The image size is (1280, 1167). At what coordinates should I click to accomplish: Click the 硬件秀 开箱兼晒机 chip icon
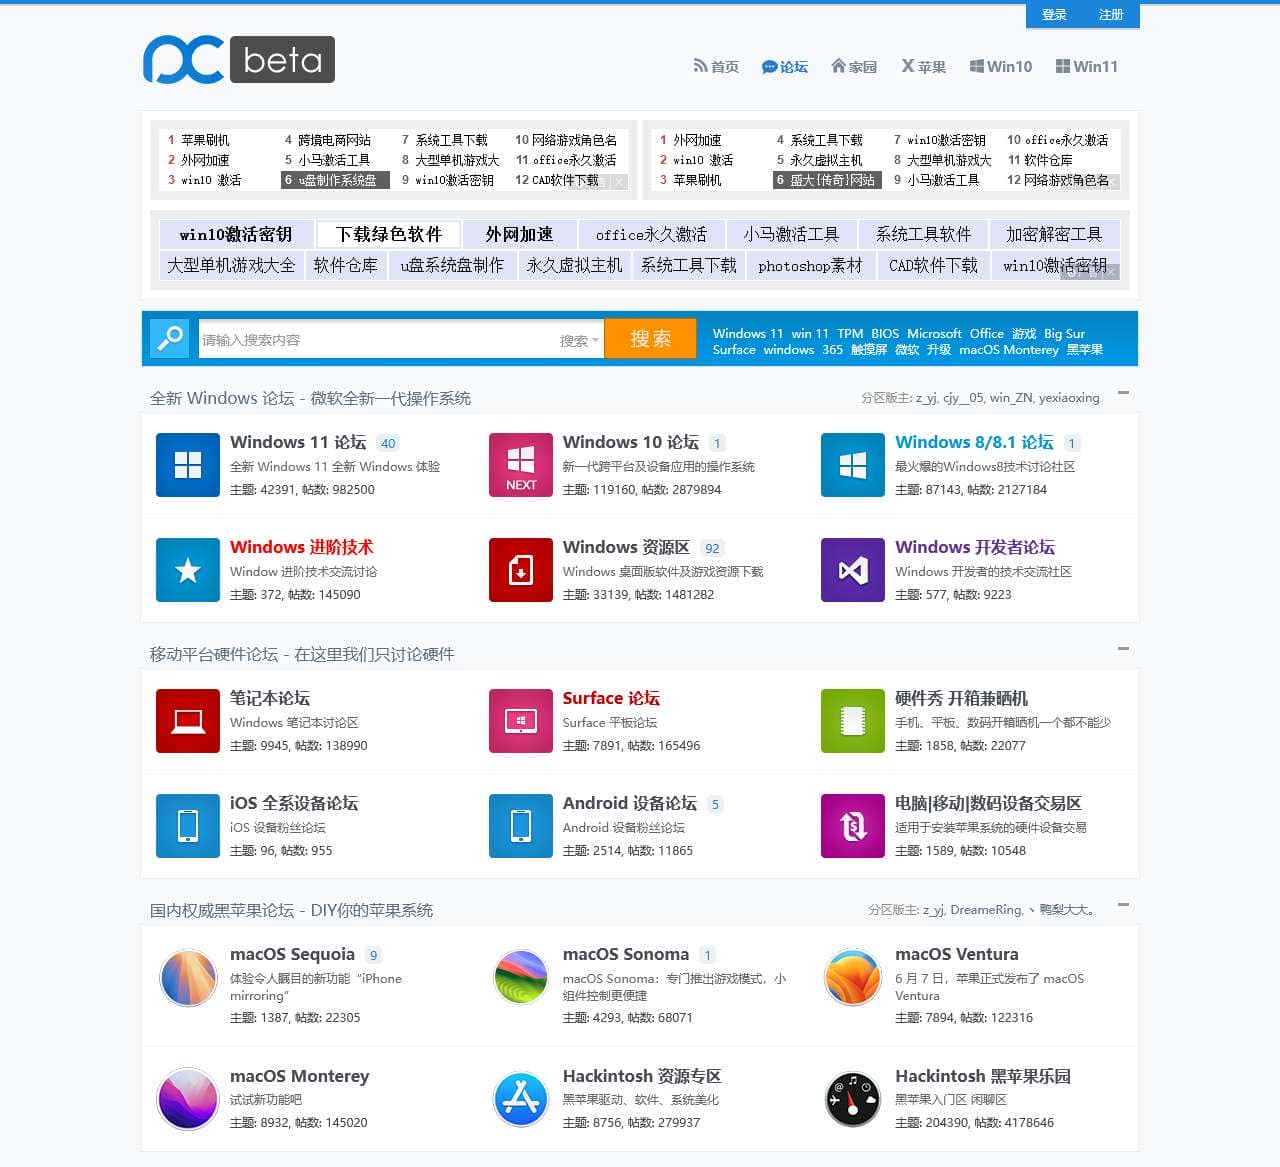[x=853, y=721]
